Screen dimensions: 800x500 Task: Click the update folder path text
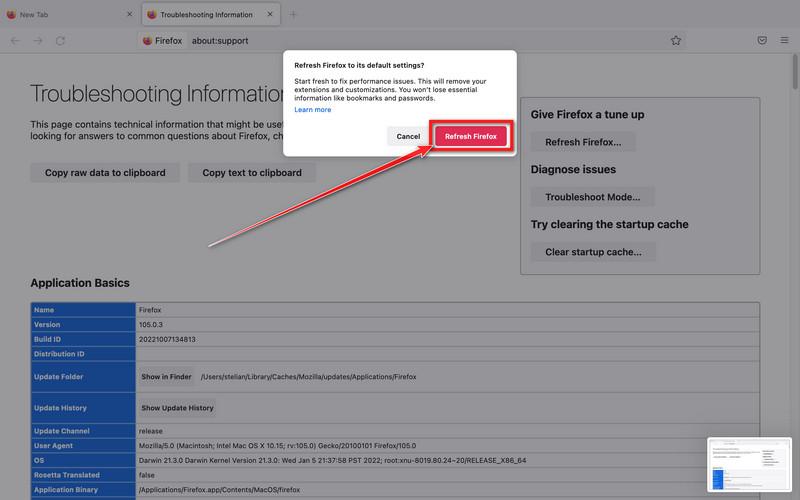[309, 377]
